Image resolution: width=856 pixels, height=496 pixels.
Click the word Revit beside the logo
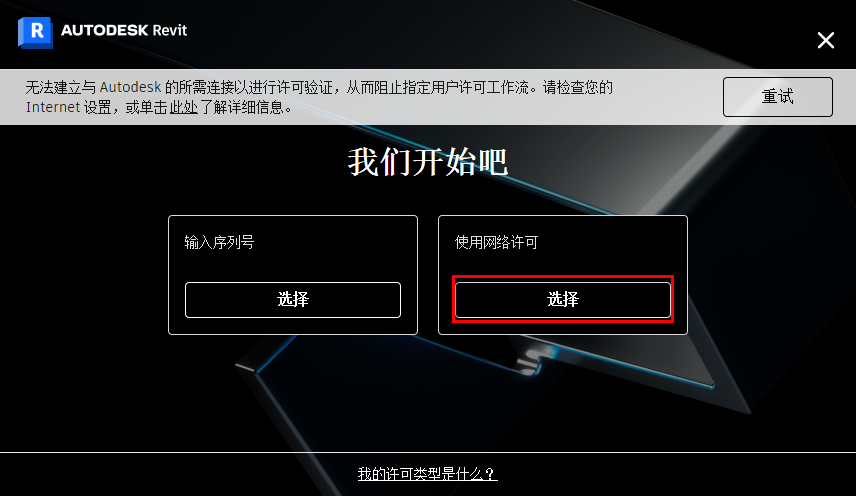pyautogui.click(x=170, y=30)
